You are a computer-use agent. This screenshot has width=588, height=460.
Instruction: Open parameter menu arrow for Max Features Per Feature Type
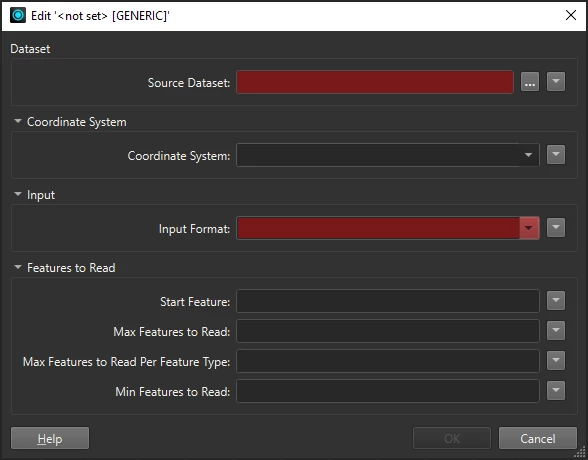pos(556,361)
